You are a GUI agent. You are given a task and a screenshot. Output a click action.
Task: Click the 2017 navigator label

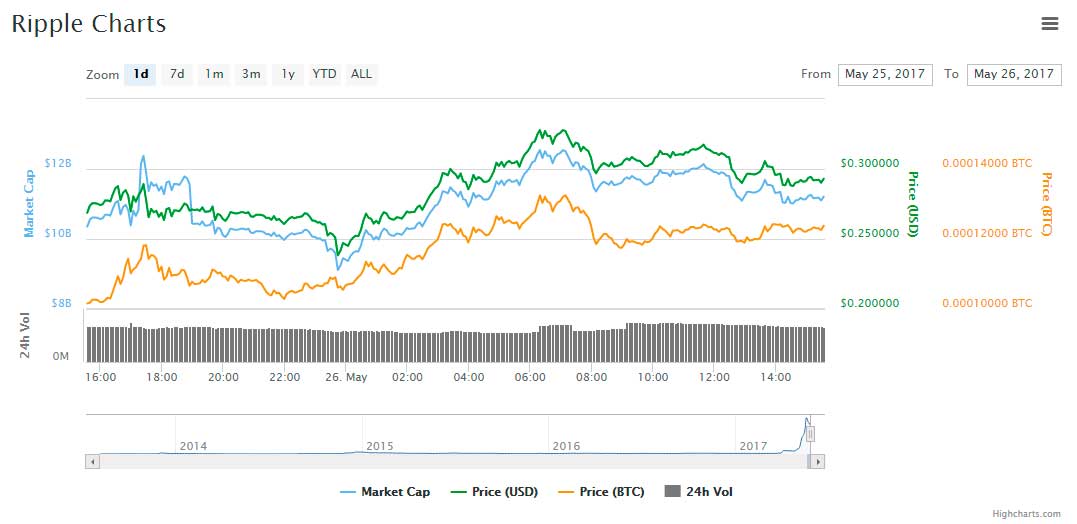pos(753,446)
